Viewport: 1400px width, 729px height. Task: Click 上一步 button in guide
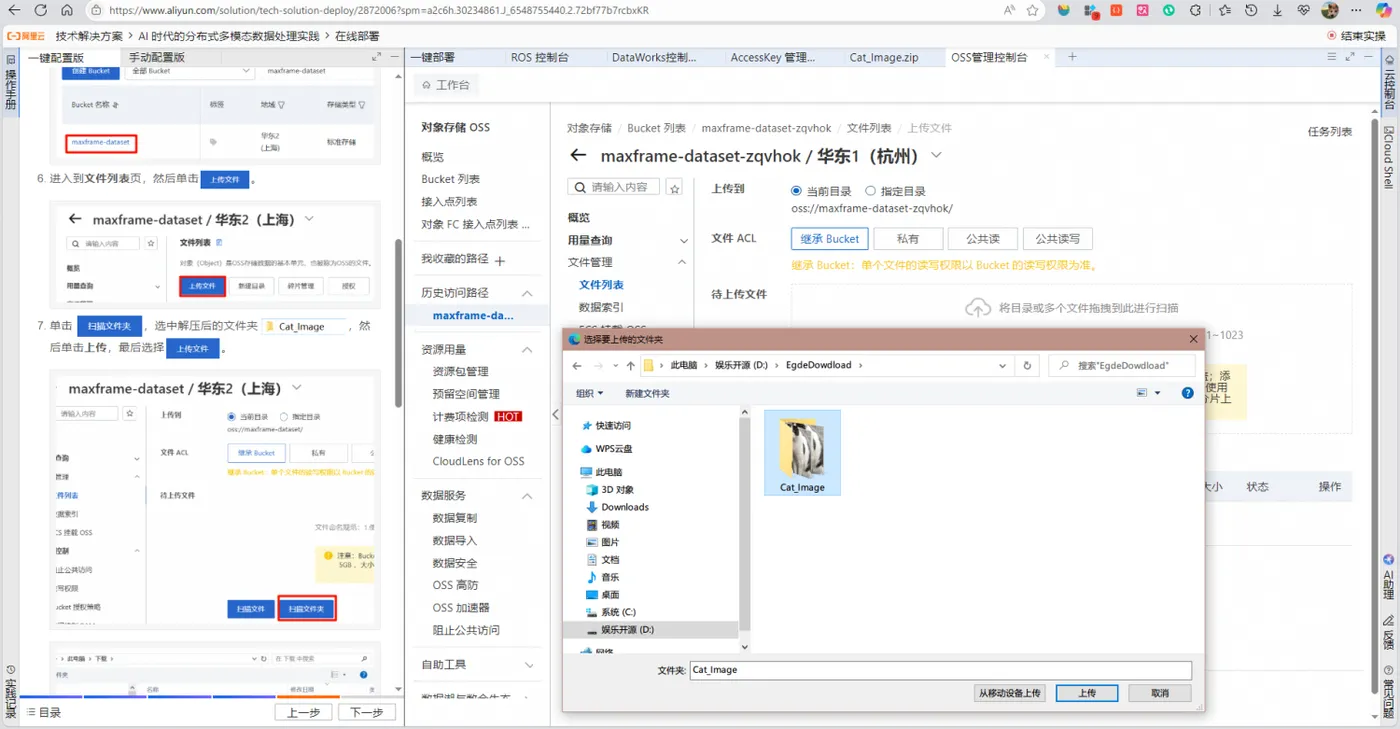coord(304,712)
